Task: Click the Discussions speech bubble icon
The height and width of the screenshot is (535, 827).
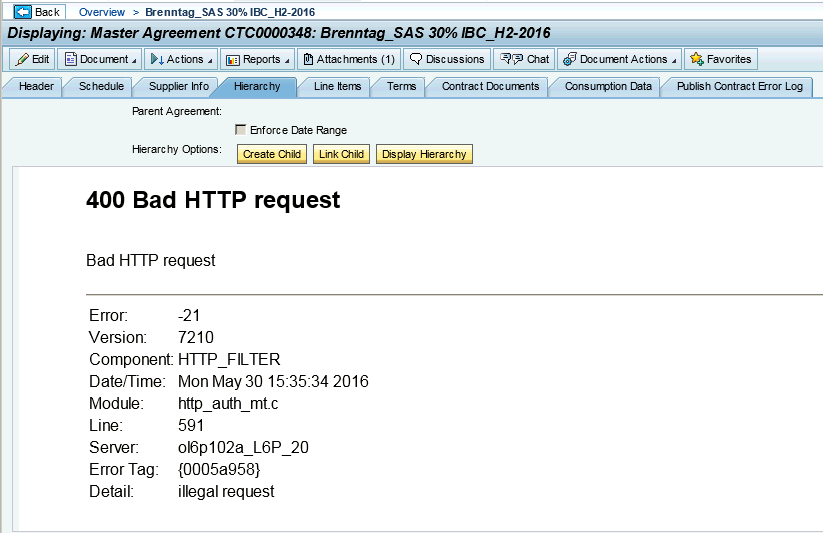Action: coord(416,59)
